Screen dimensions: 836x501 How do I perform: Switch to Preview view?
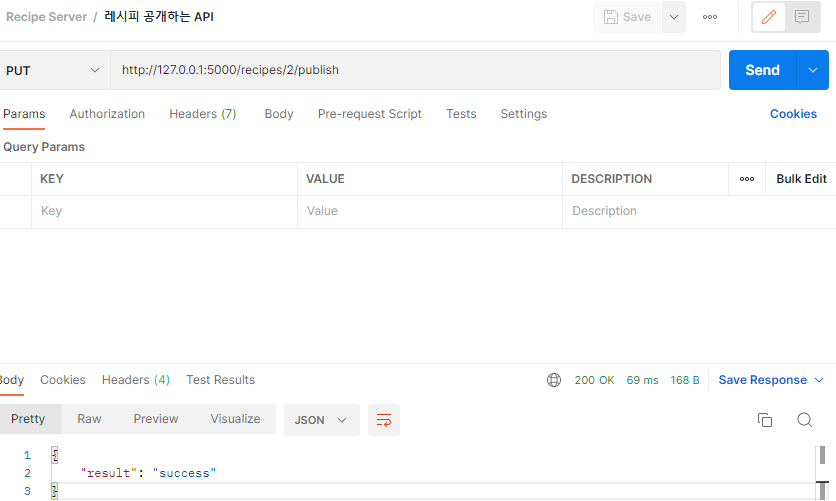coord(156,419)
